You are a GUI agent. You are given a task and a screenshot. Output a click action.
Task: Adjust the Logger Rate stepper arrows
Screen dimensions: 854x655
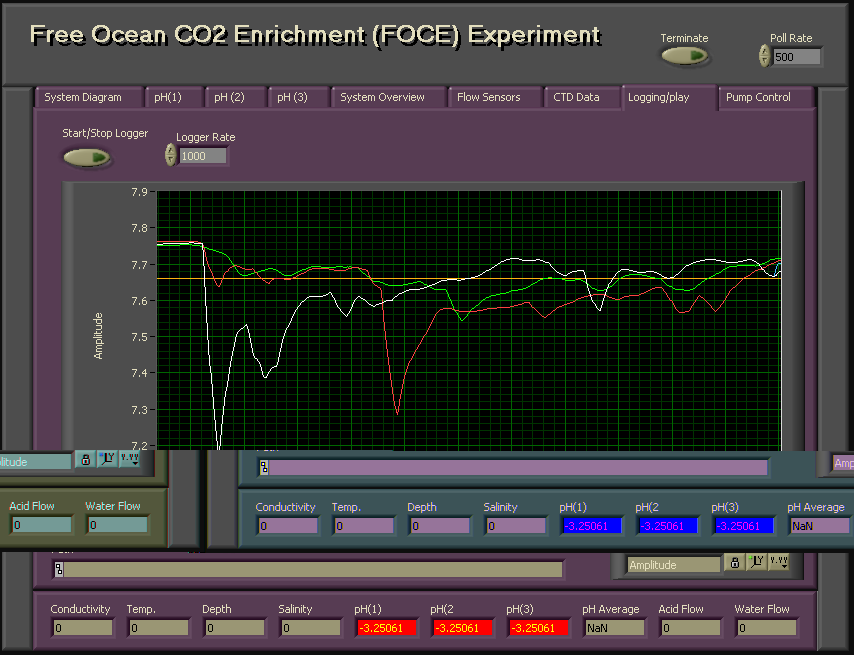(x=170, y=155)
